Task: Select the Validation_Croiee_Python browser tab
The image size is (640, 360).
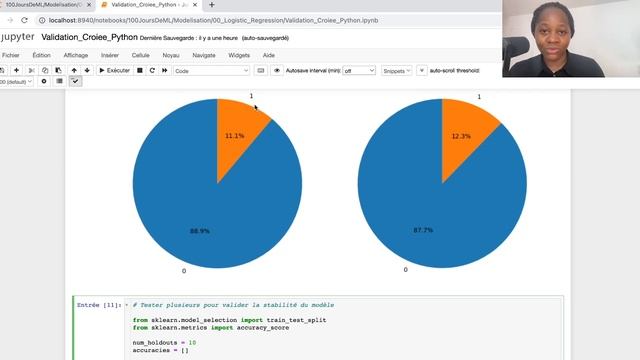Action: tap(149, 5)
